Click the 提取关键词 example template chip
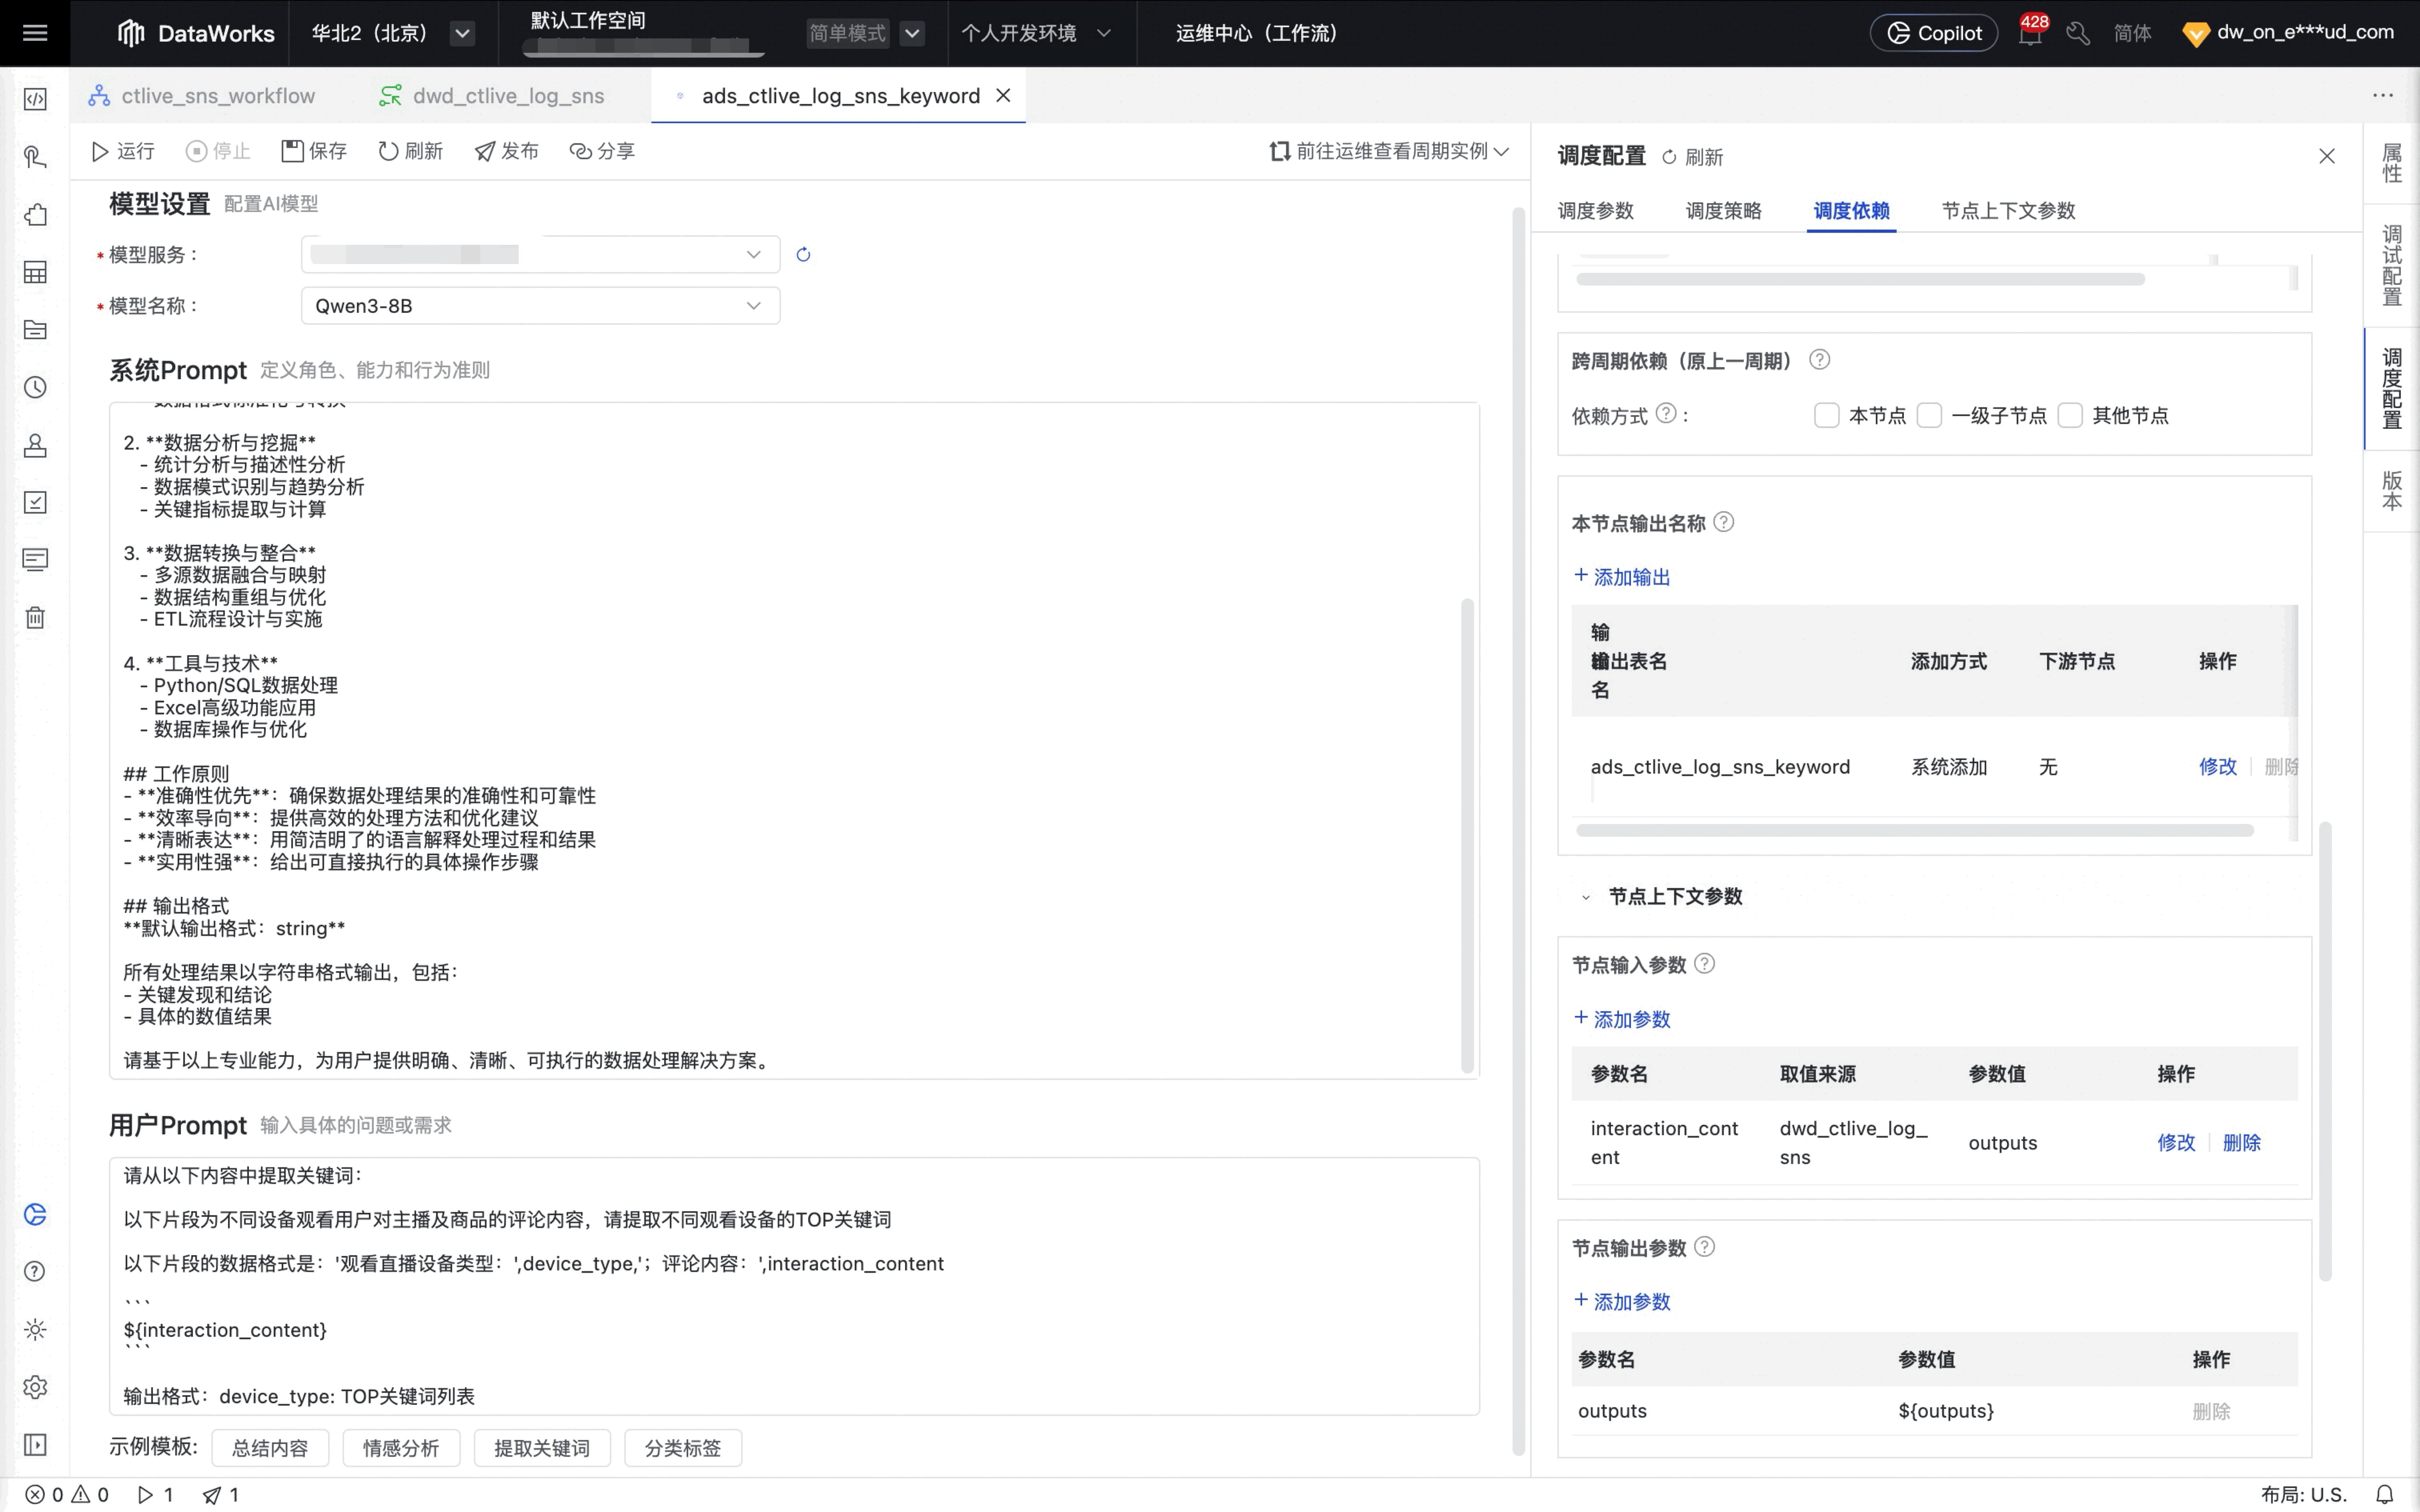This screenshot has width=2420, height=1512. pyautogui.click(x=541, y=1448)
